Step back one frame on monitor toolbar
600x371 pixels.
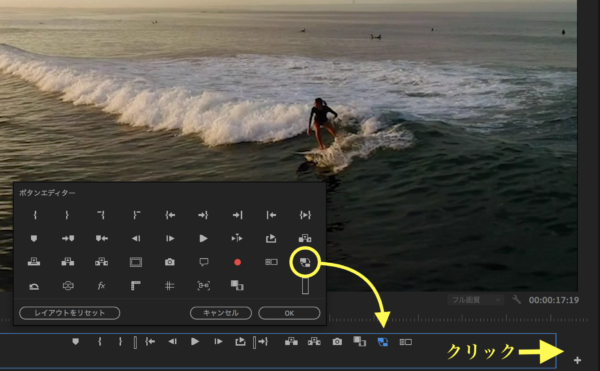pos(173,341)
